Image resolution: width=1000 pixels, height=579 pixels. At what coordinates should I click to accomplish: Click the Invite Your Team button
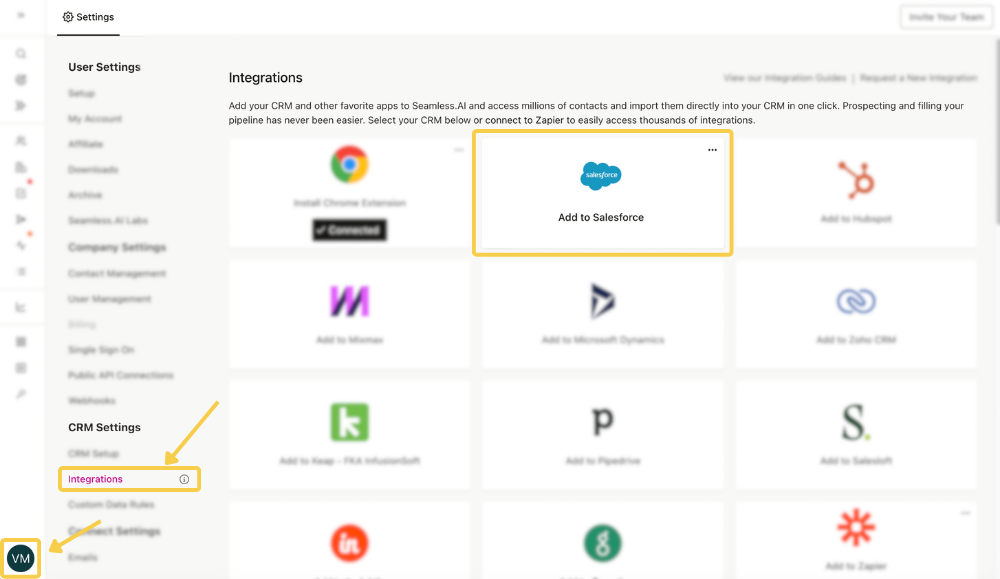coord(944,16)
